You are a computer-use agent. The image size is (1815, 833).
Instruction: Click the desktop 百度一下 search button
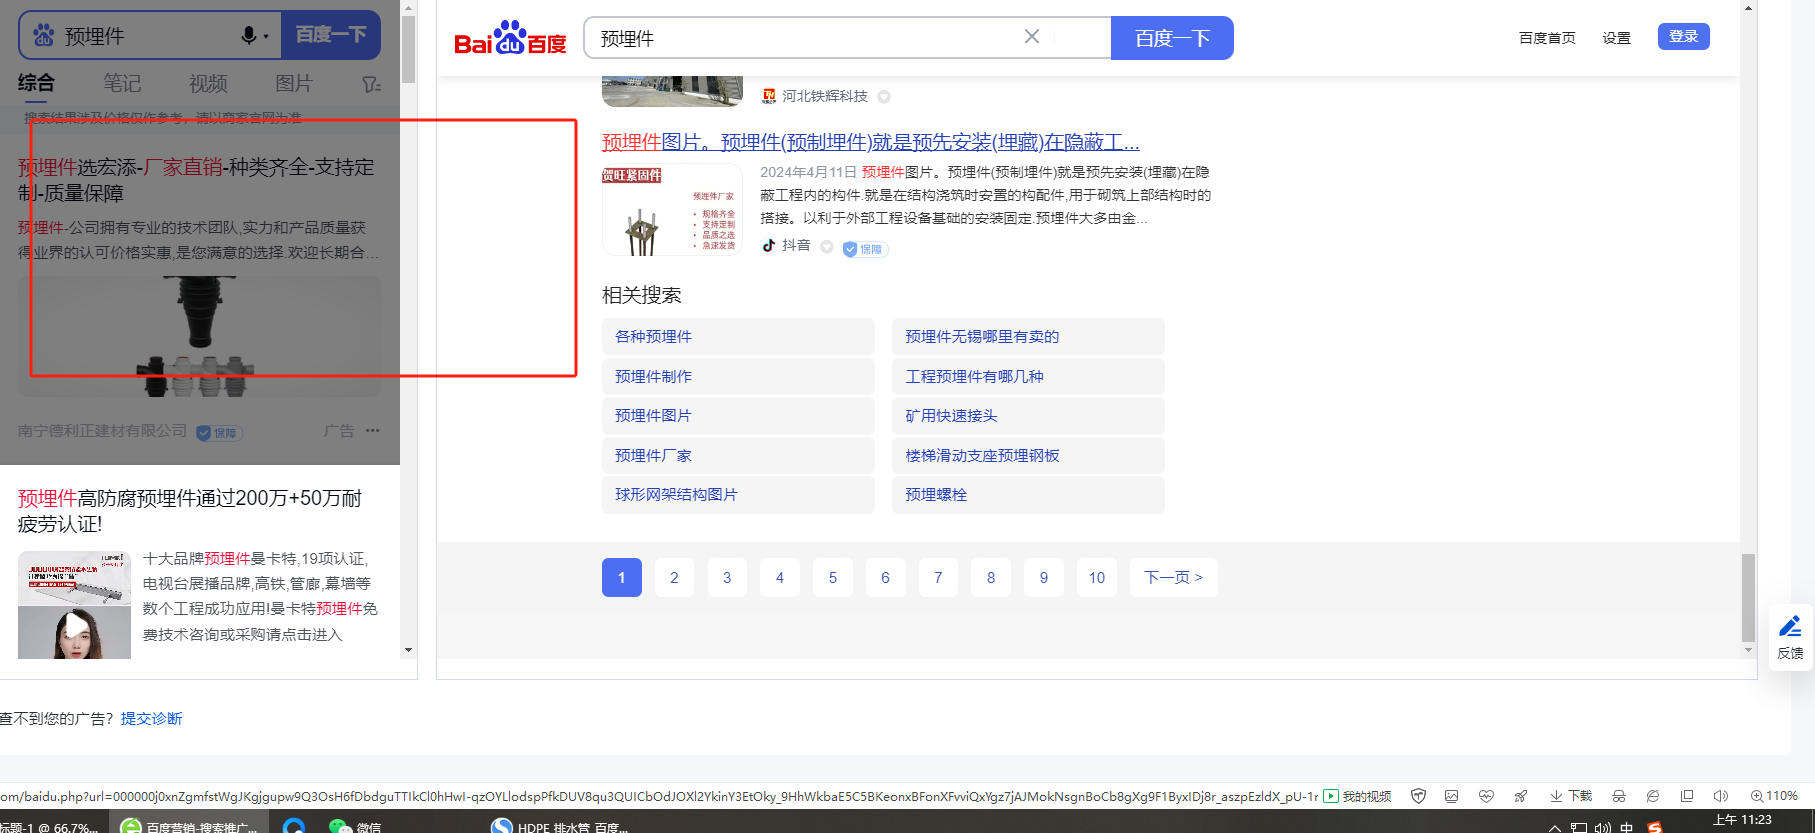pos(1172,38)
